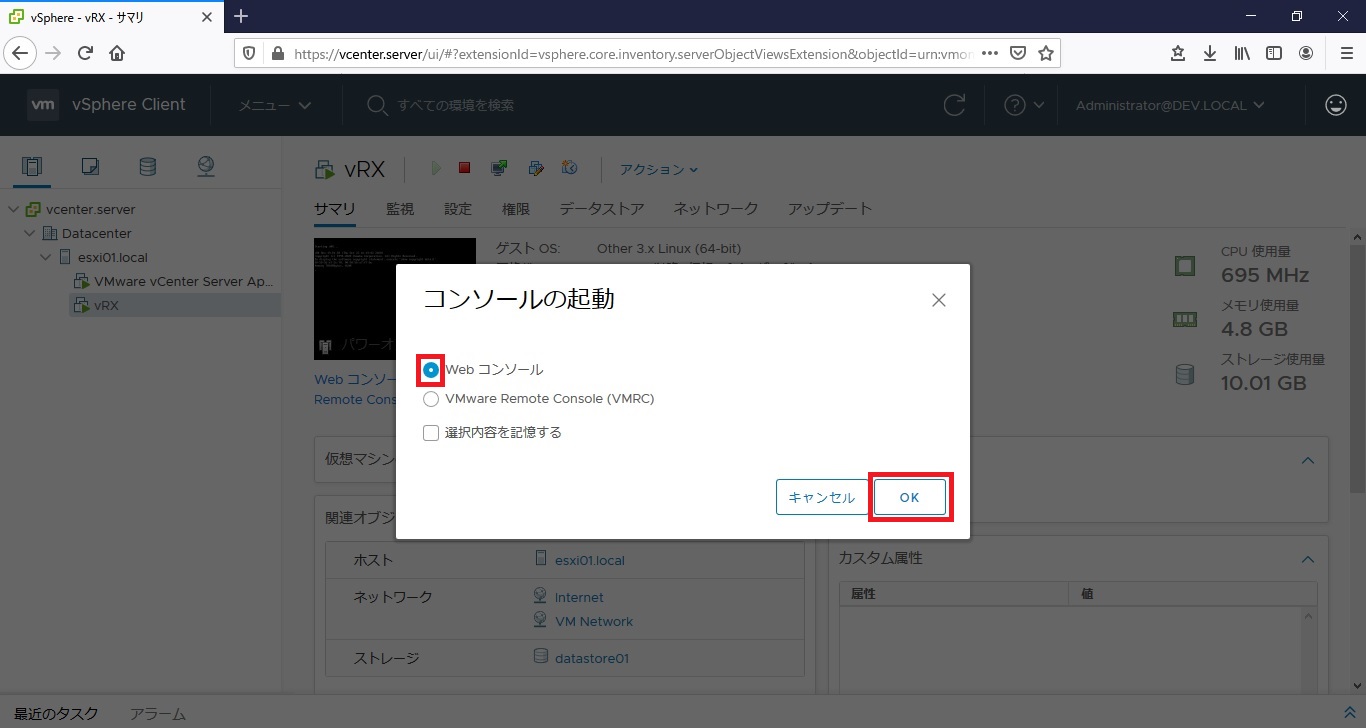Click the vSphere refresh icon
Viewport: 1366px width, 728px height.
coord(954,105)
